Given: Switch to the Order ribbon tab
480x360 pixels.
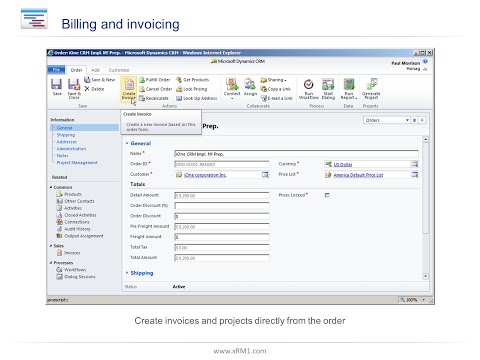Looking at the screenshot, I should coord(76,70).
